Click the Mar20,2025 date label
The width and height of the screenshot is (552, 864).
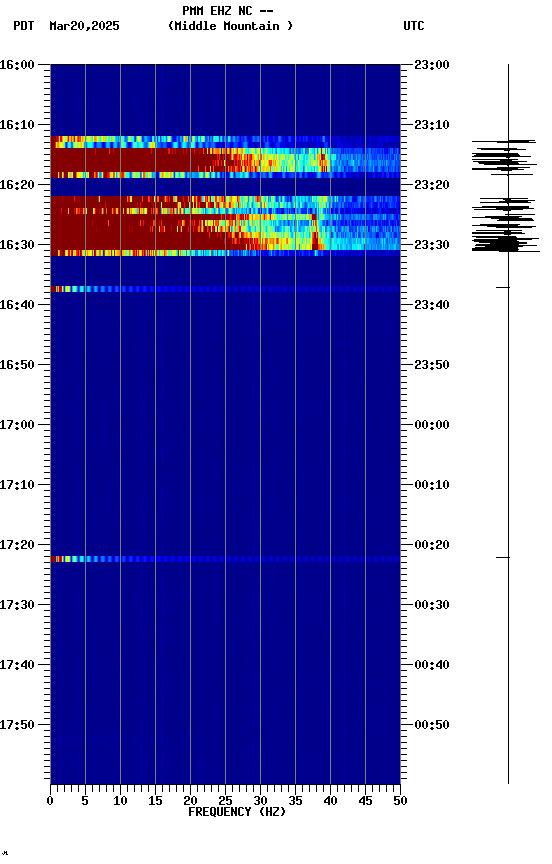pos(84,26)
